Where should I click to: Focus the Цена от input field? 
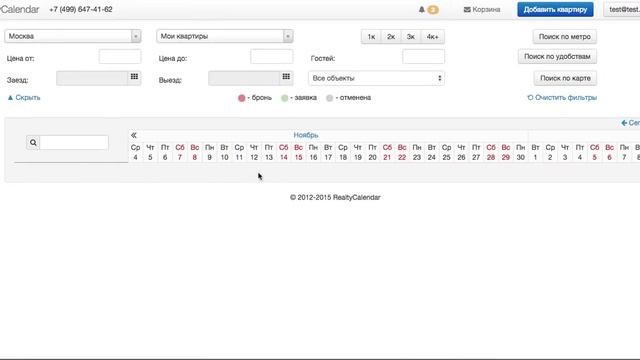120,57
